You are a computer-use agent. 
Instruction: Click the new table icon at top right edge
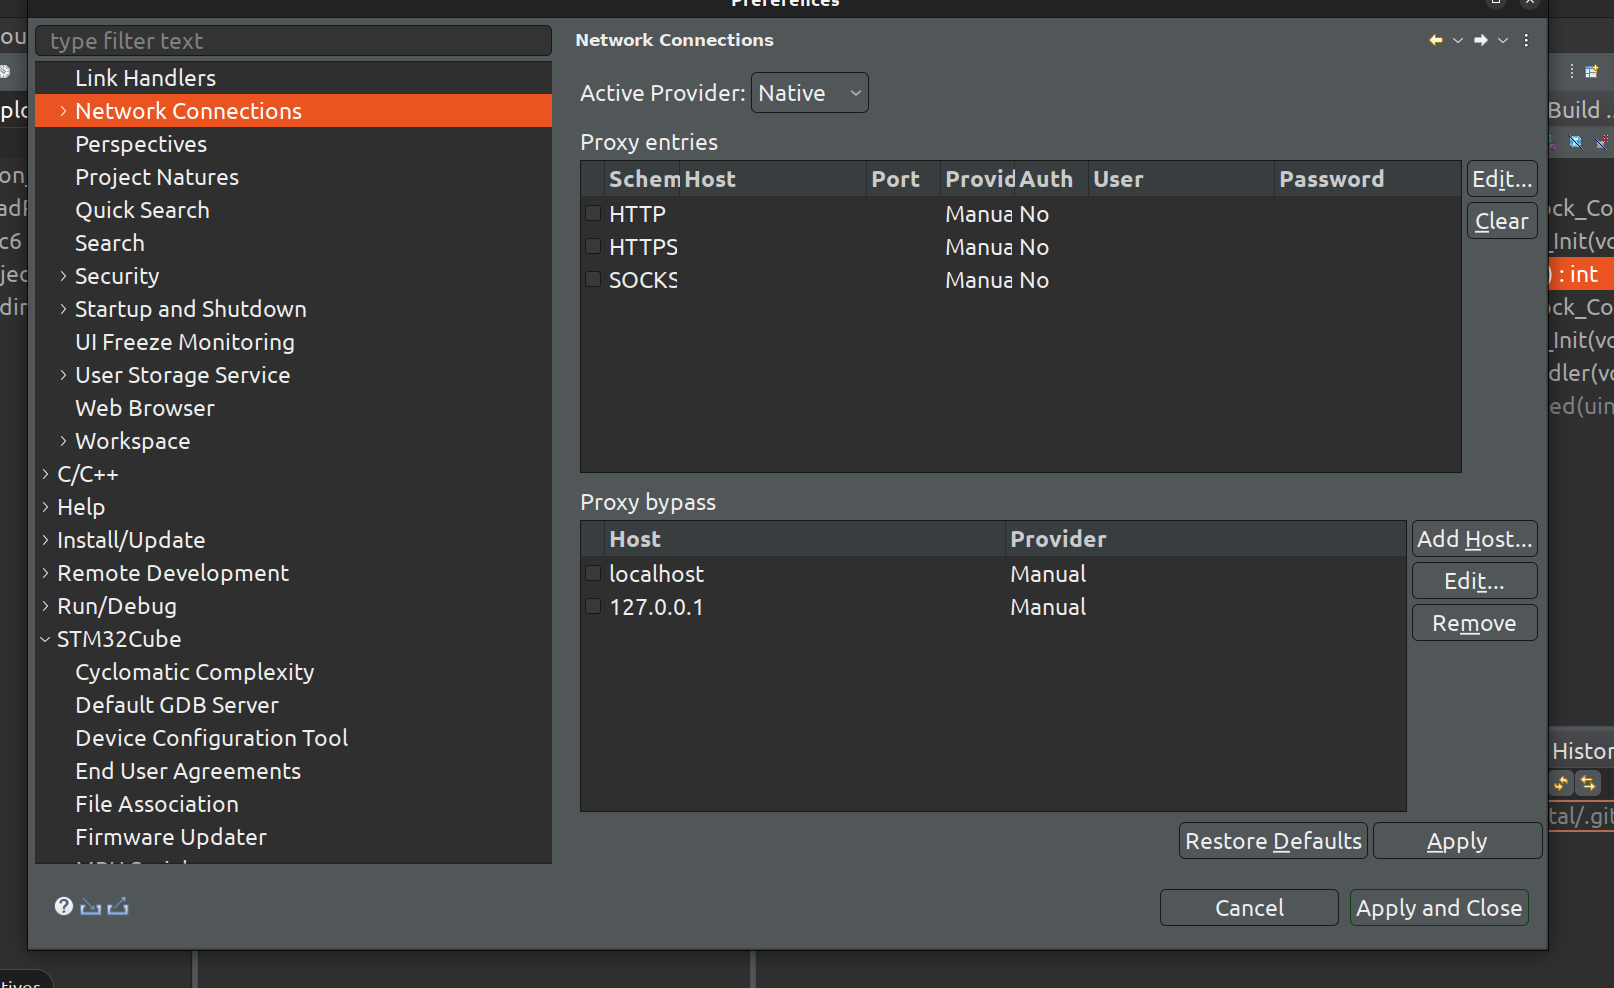point(1592,71)
